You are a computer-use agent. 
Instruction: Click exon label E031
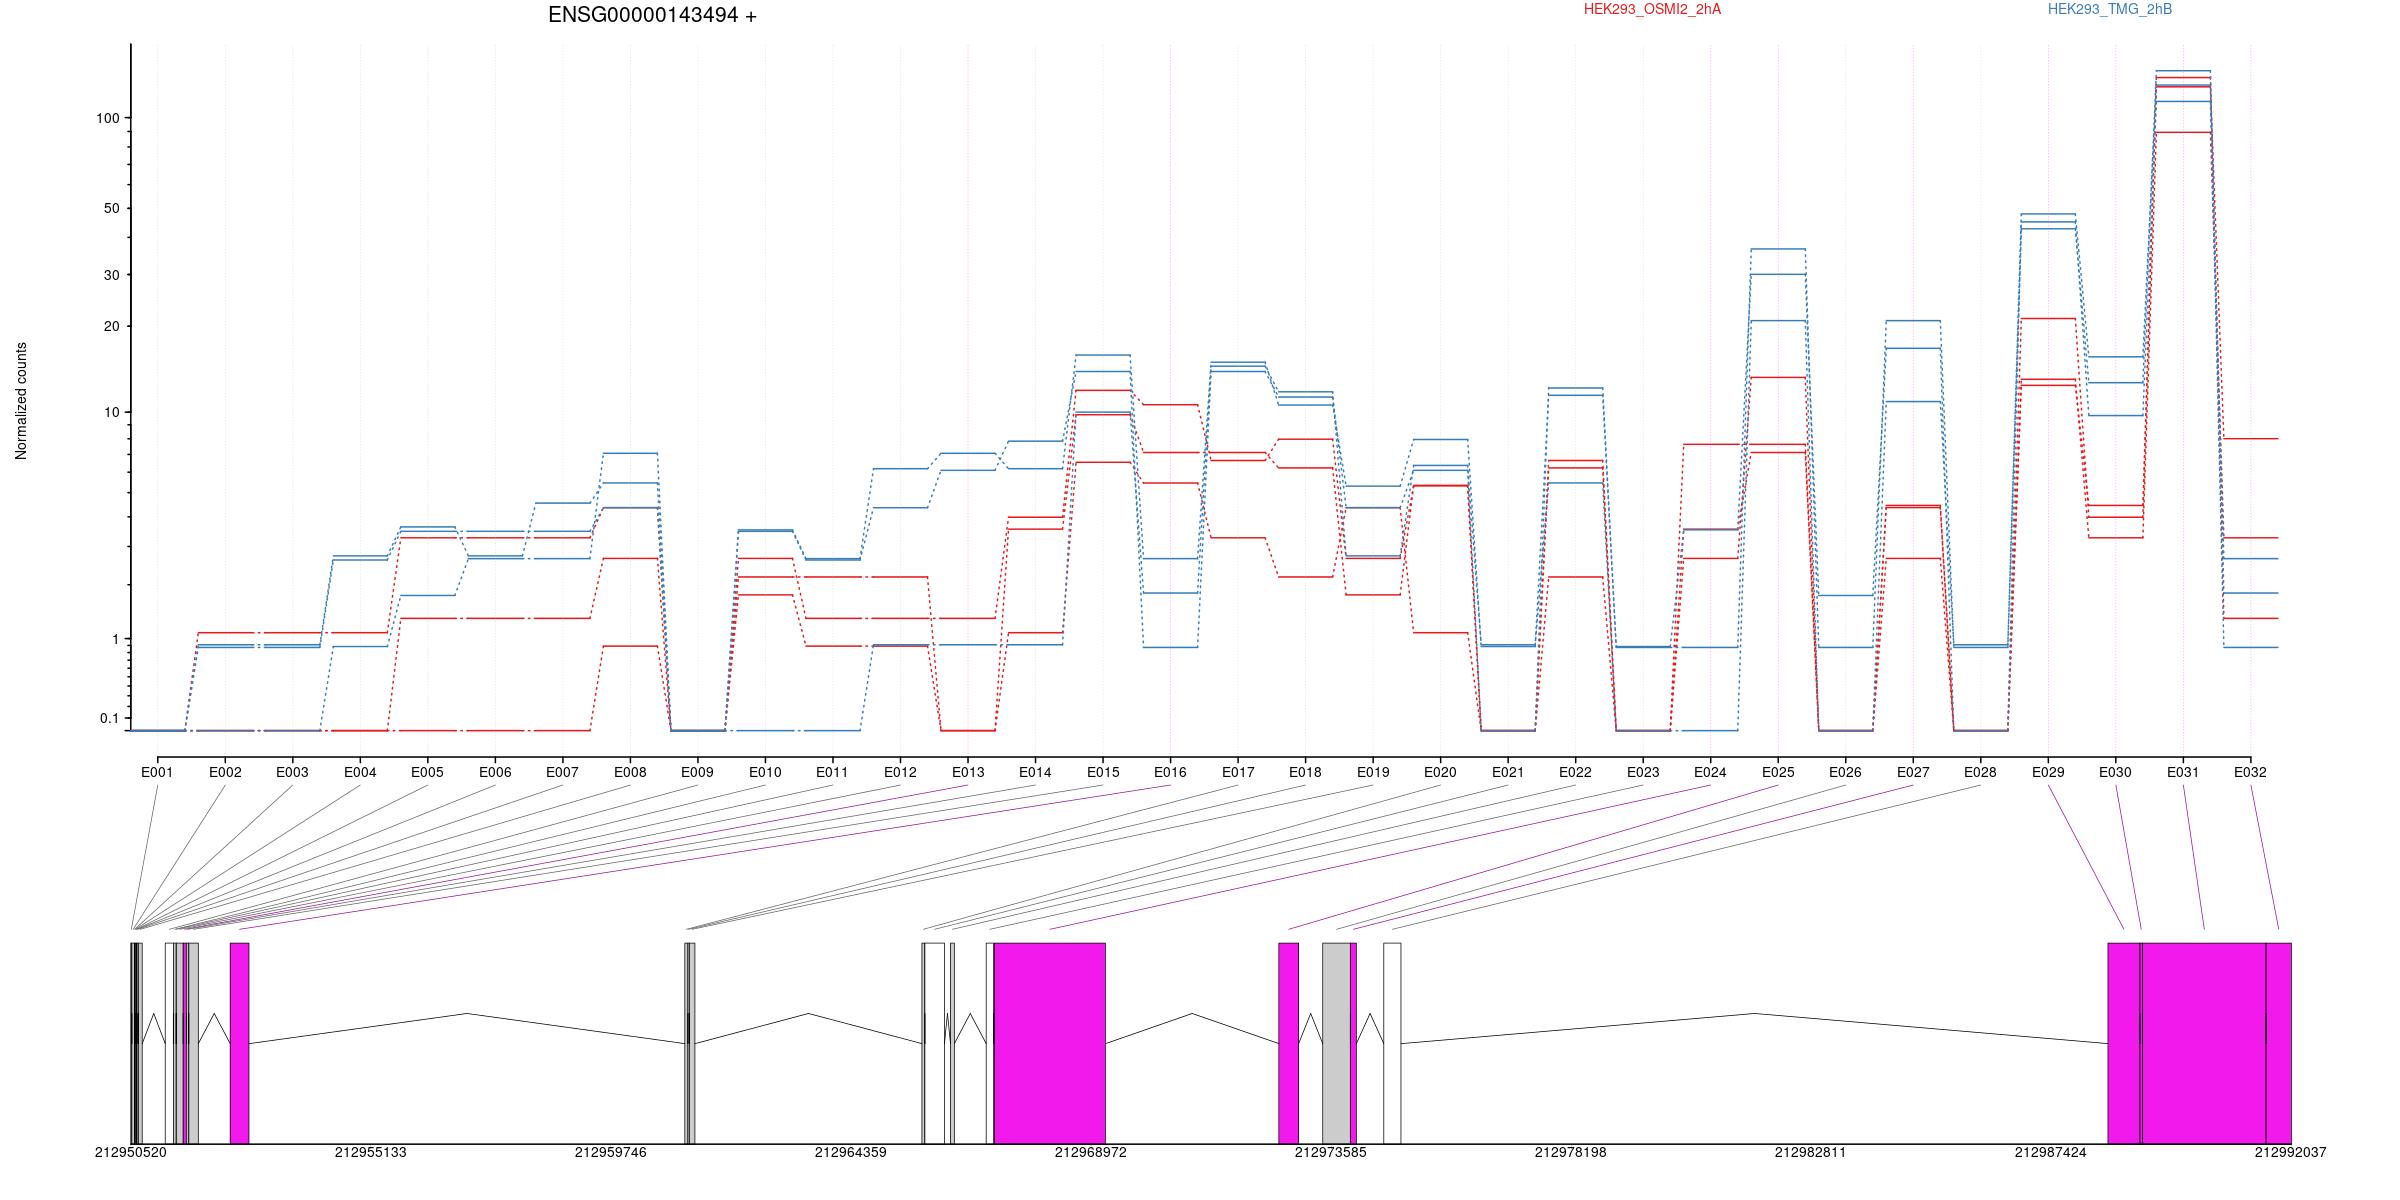(x=2183, y=772)
